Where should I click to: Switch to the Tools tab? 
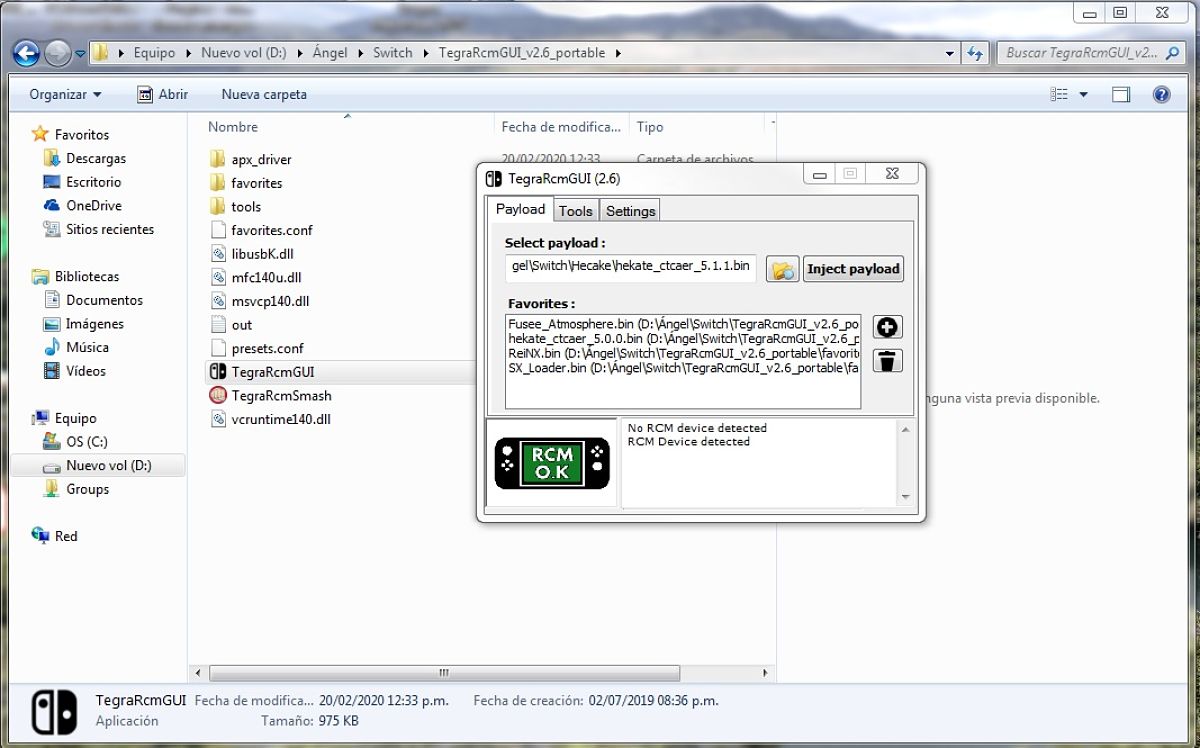tap(575, 210)
